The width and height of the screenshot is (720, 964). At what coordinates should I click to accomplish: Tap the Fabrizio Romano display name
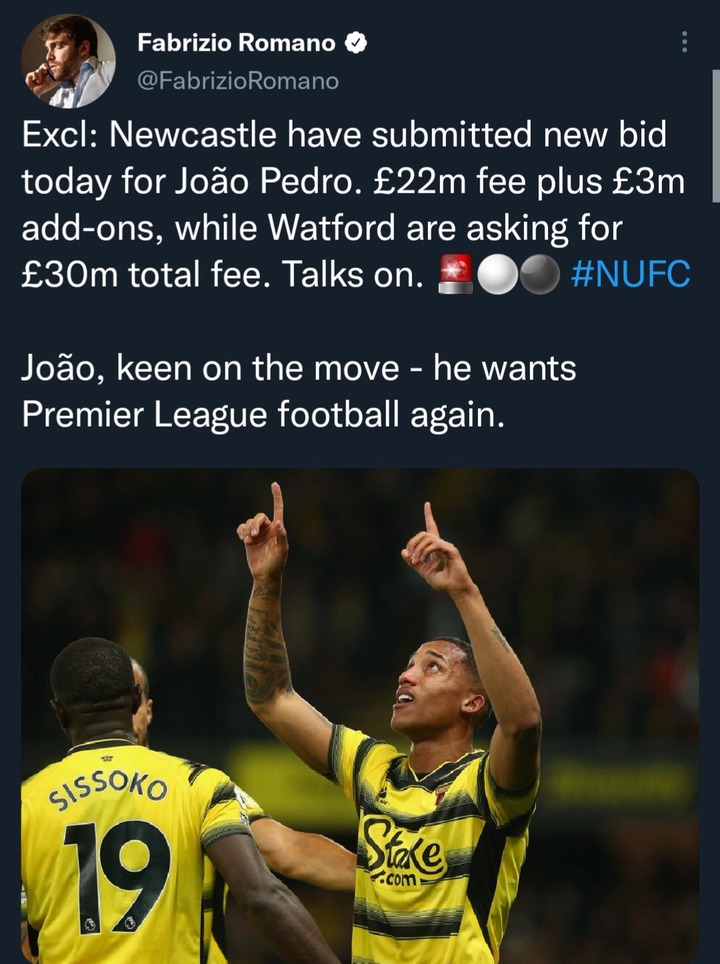coord(236,43)
